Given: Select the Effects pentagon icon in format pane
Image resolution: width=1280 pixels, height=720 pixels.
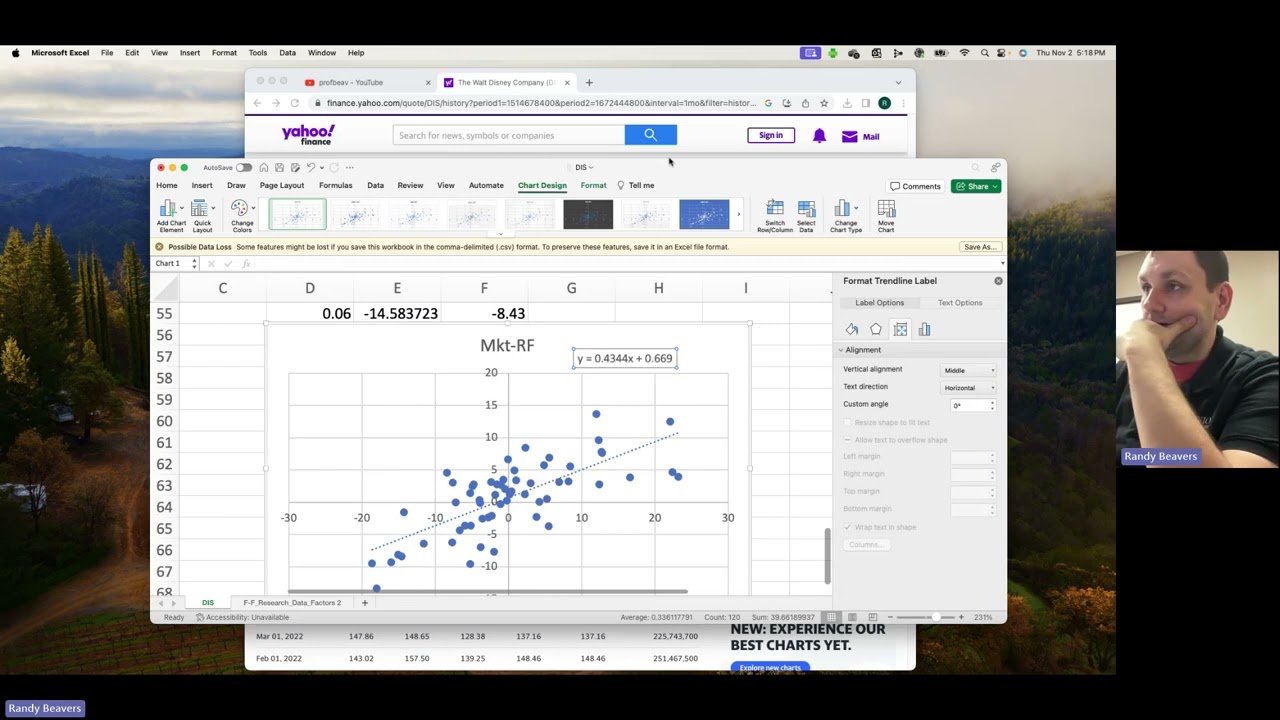Looking at the screenshot, I should 876,329.
